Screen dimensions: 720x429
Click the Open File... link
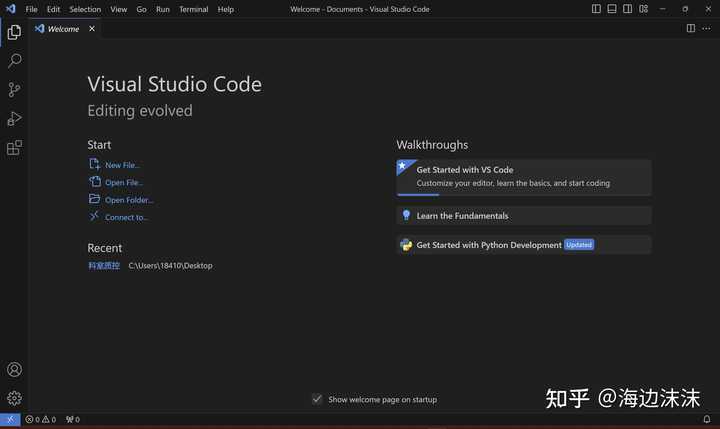click(x=124, y=182)
